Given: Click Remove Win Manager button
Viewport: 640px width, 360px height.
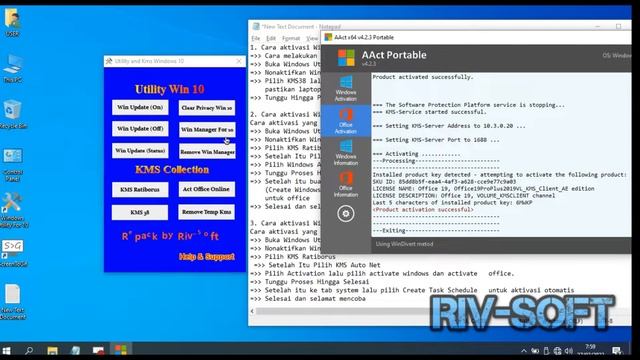Looking at the screenshot, I should [207, 151].
